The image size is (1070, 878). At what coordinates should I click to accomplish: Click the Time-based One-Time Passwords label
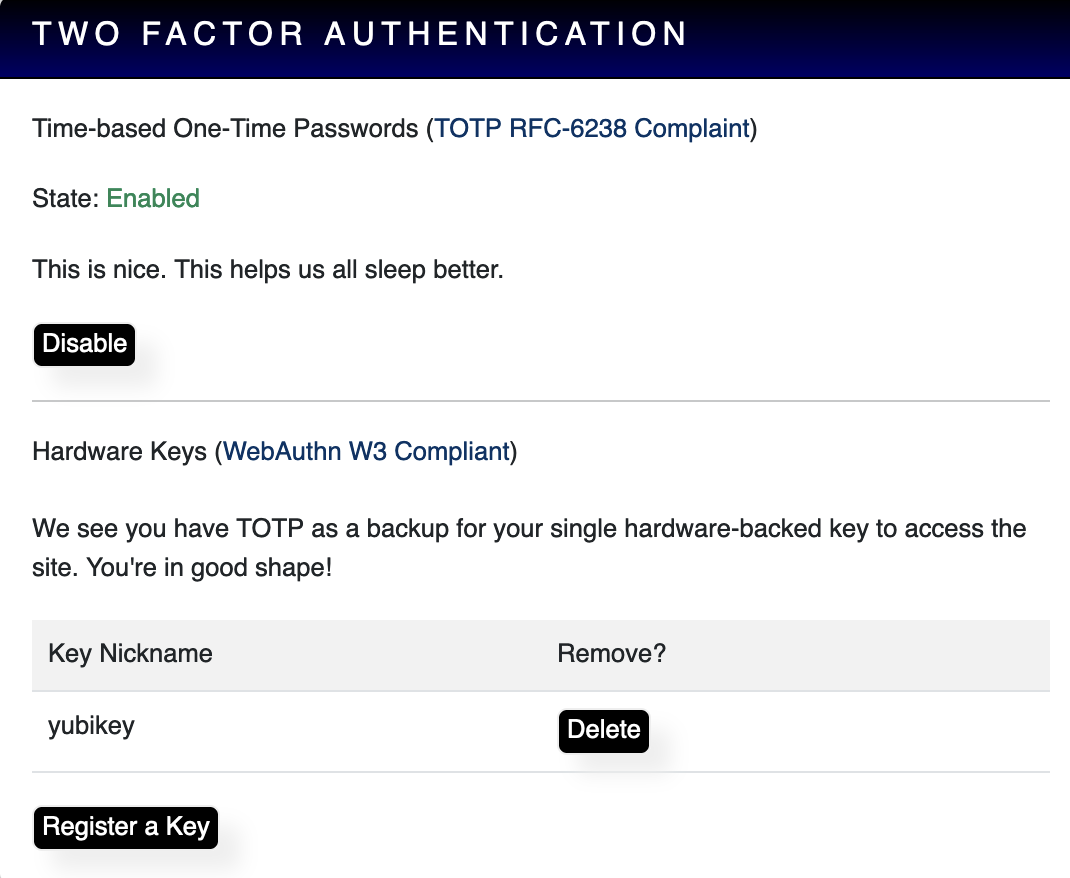point(225,128)
